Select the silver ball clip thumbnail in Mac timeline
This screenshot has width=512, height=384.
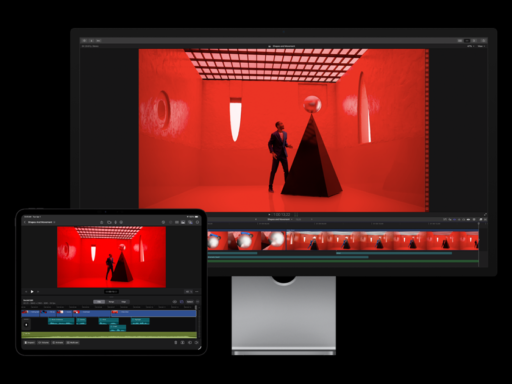pos(246,240)
